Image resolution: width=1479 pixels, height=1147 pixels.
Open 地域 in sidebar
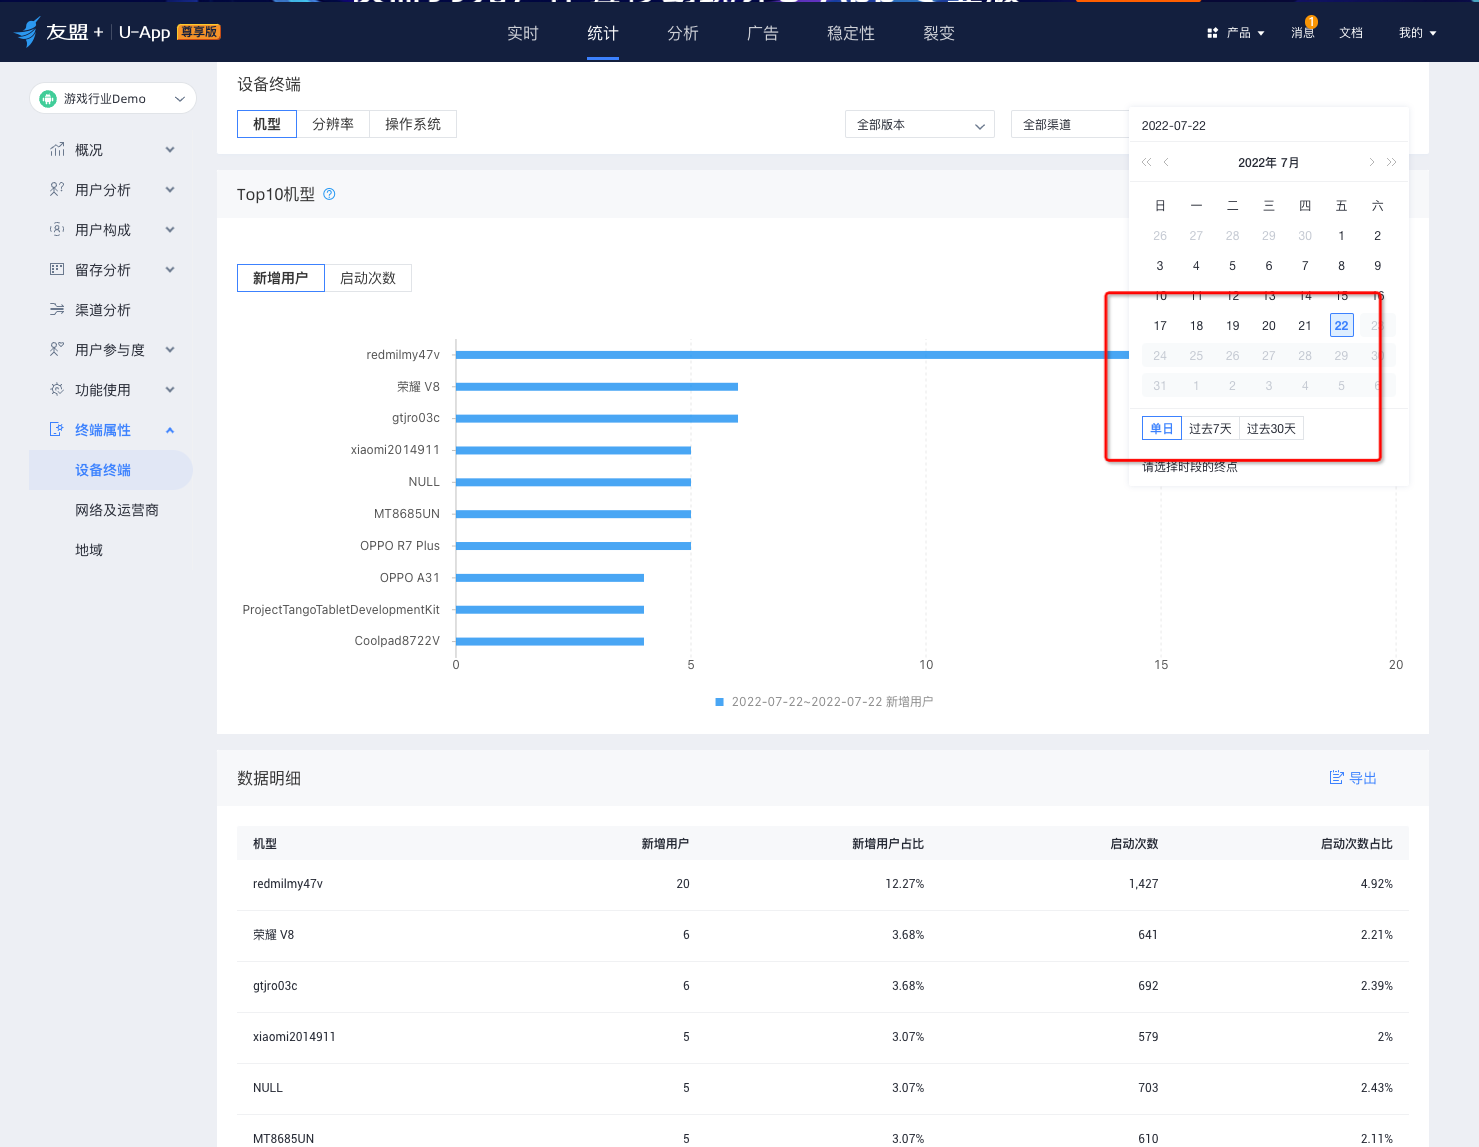click(x=89, y=550)
